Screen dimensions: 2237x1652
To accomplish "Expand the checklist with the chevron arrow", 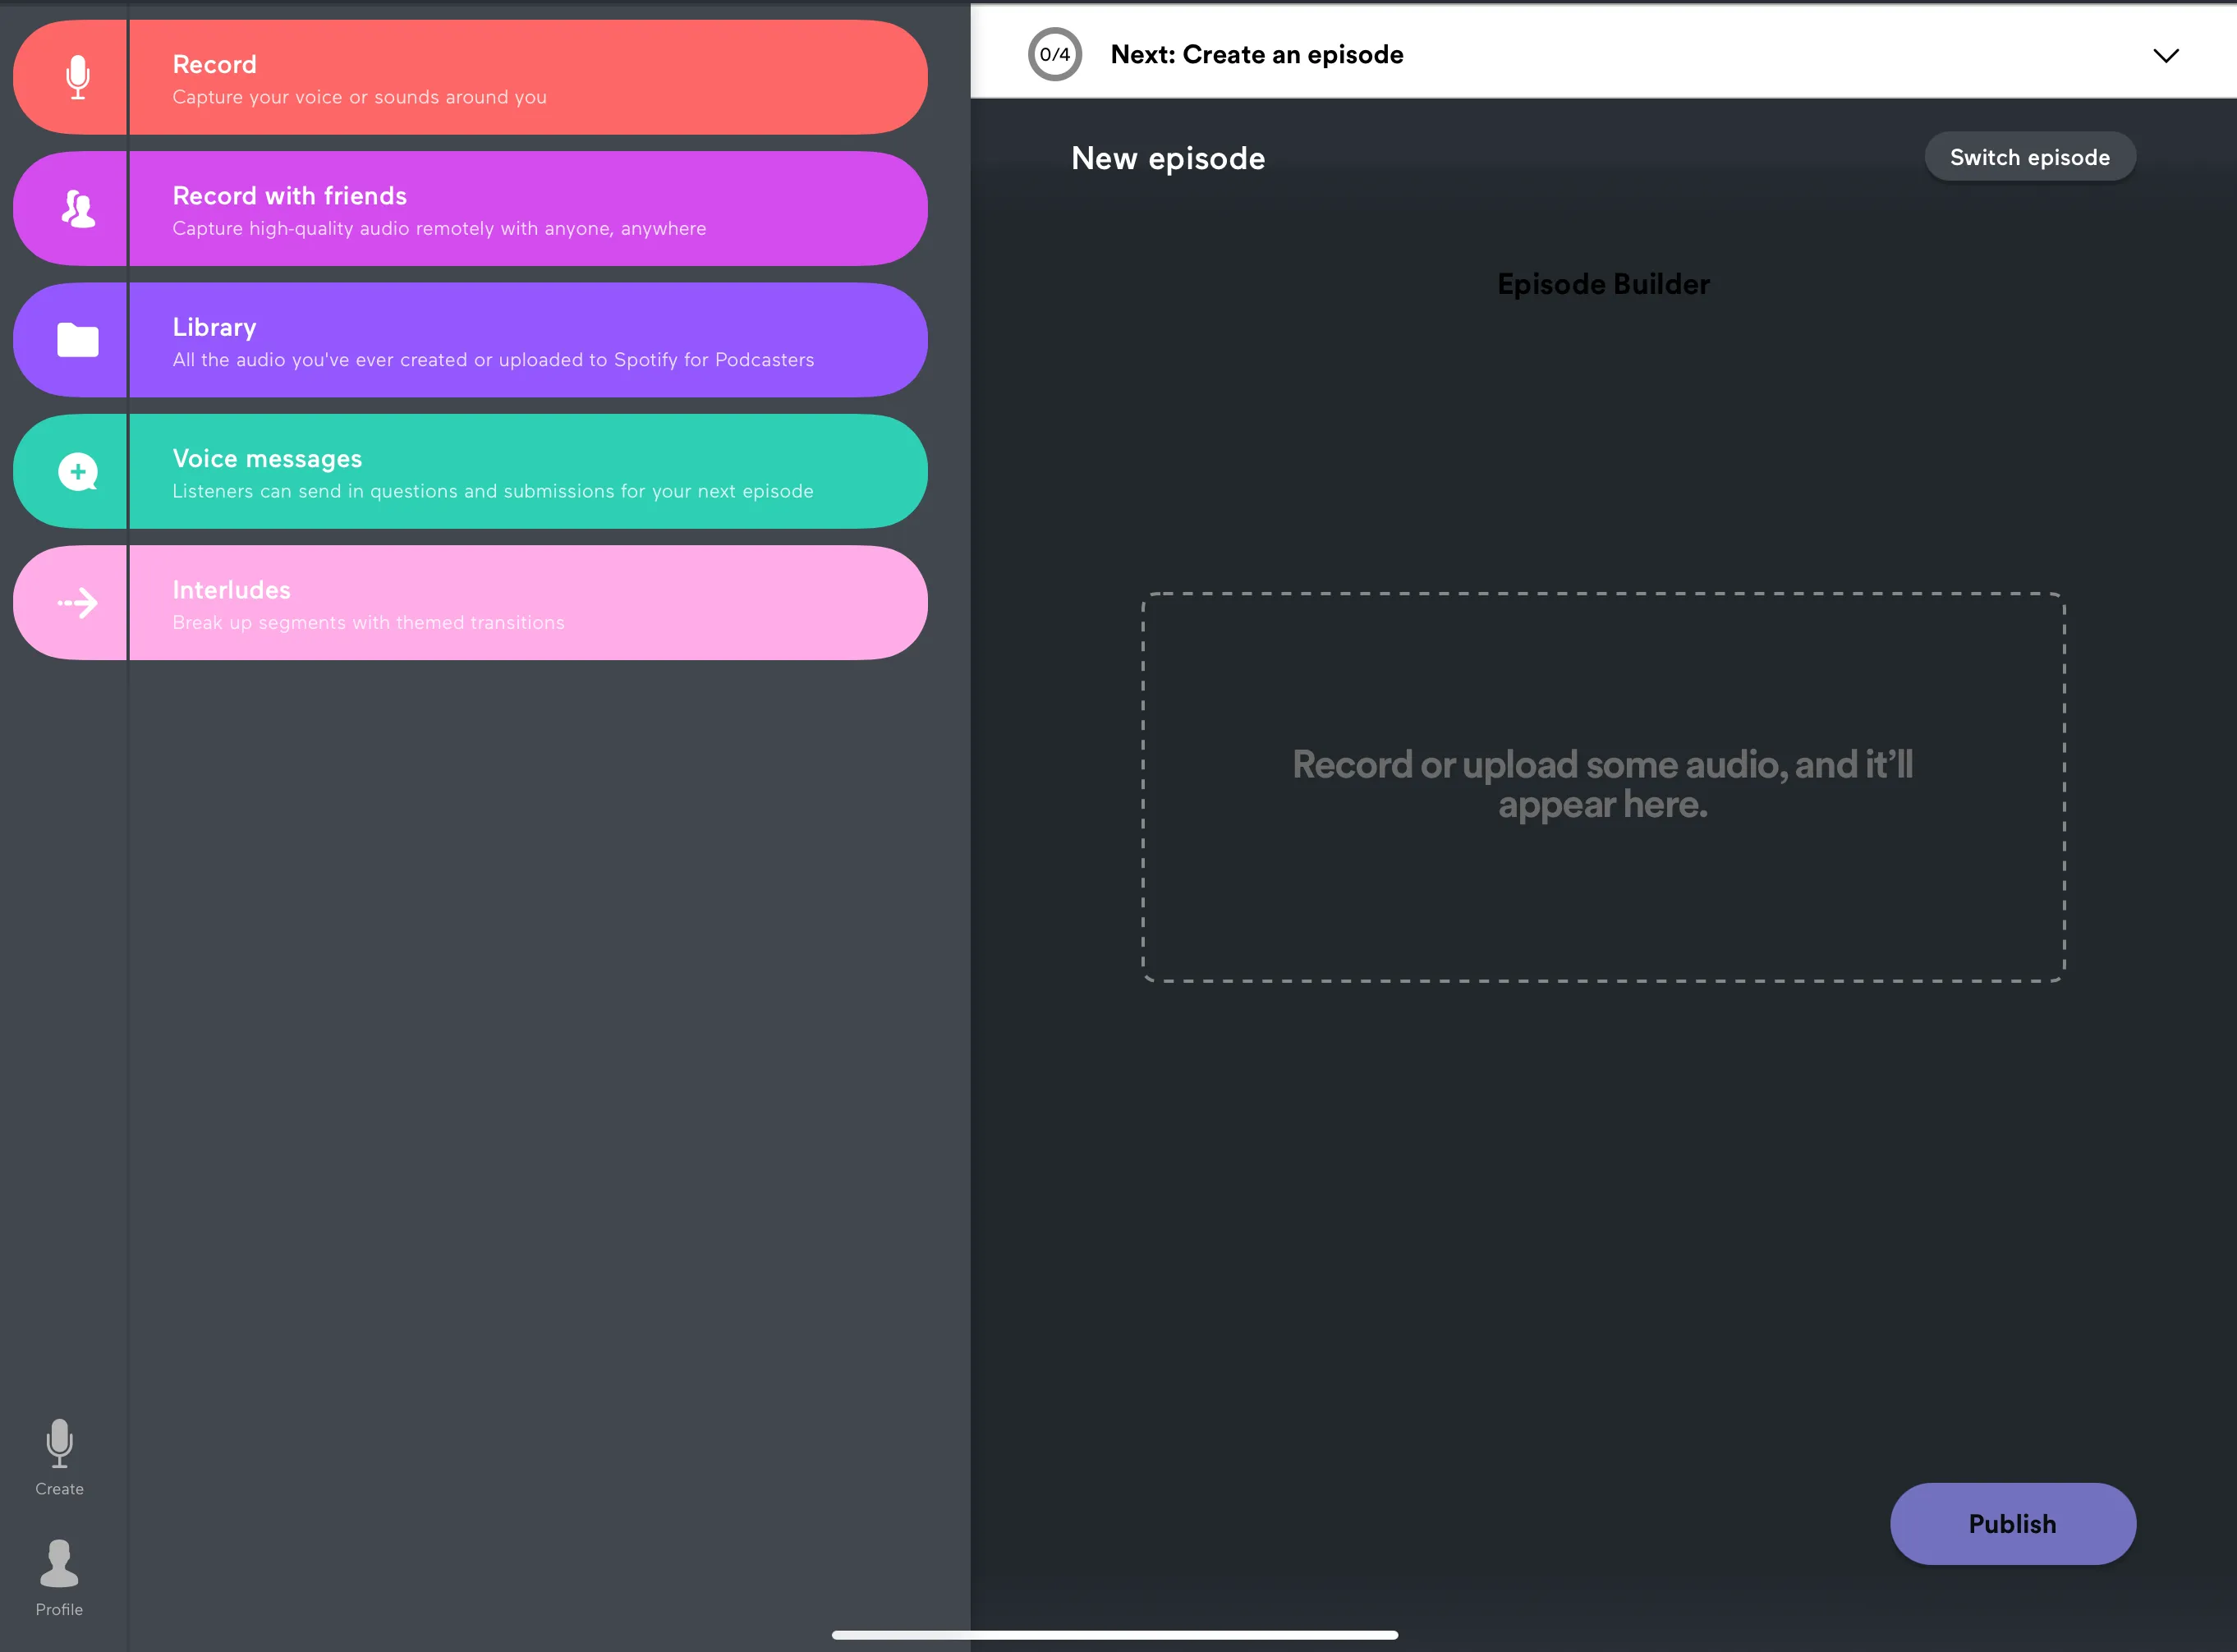I will pos(2165,55).
